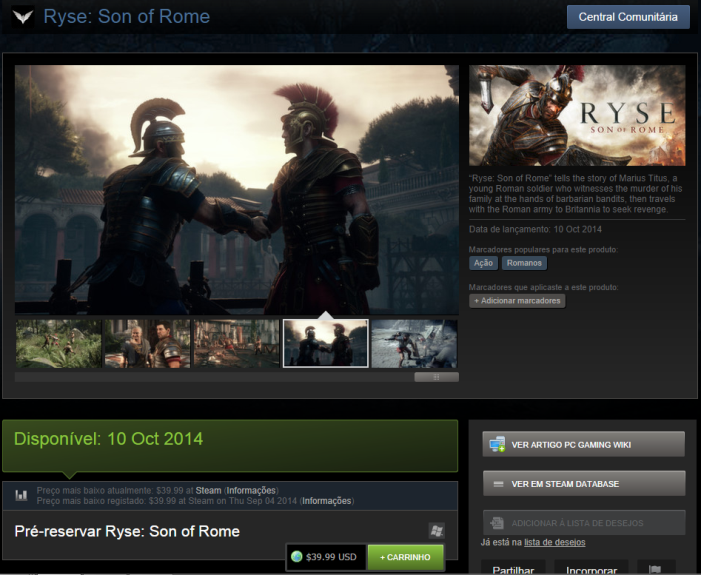Select the grey combat screenshot thumbnail
This screenshot has width=701, height=575.
click(414, 343)
